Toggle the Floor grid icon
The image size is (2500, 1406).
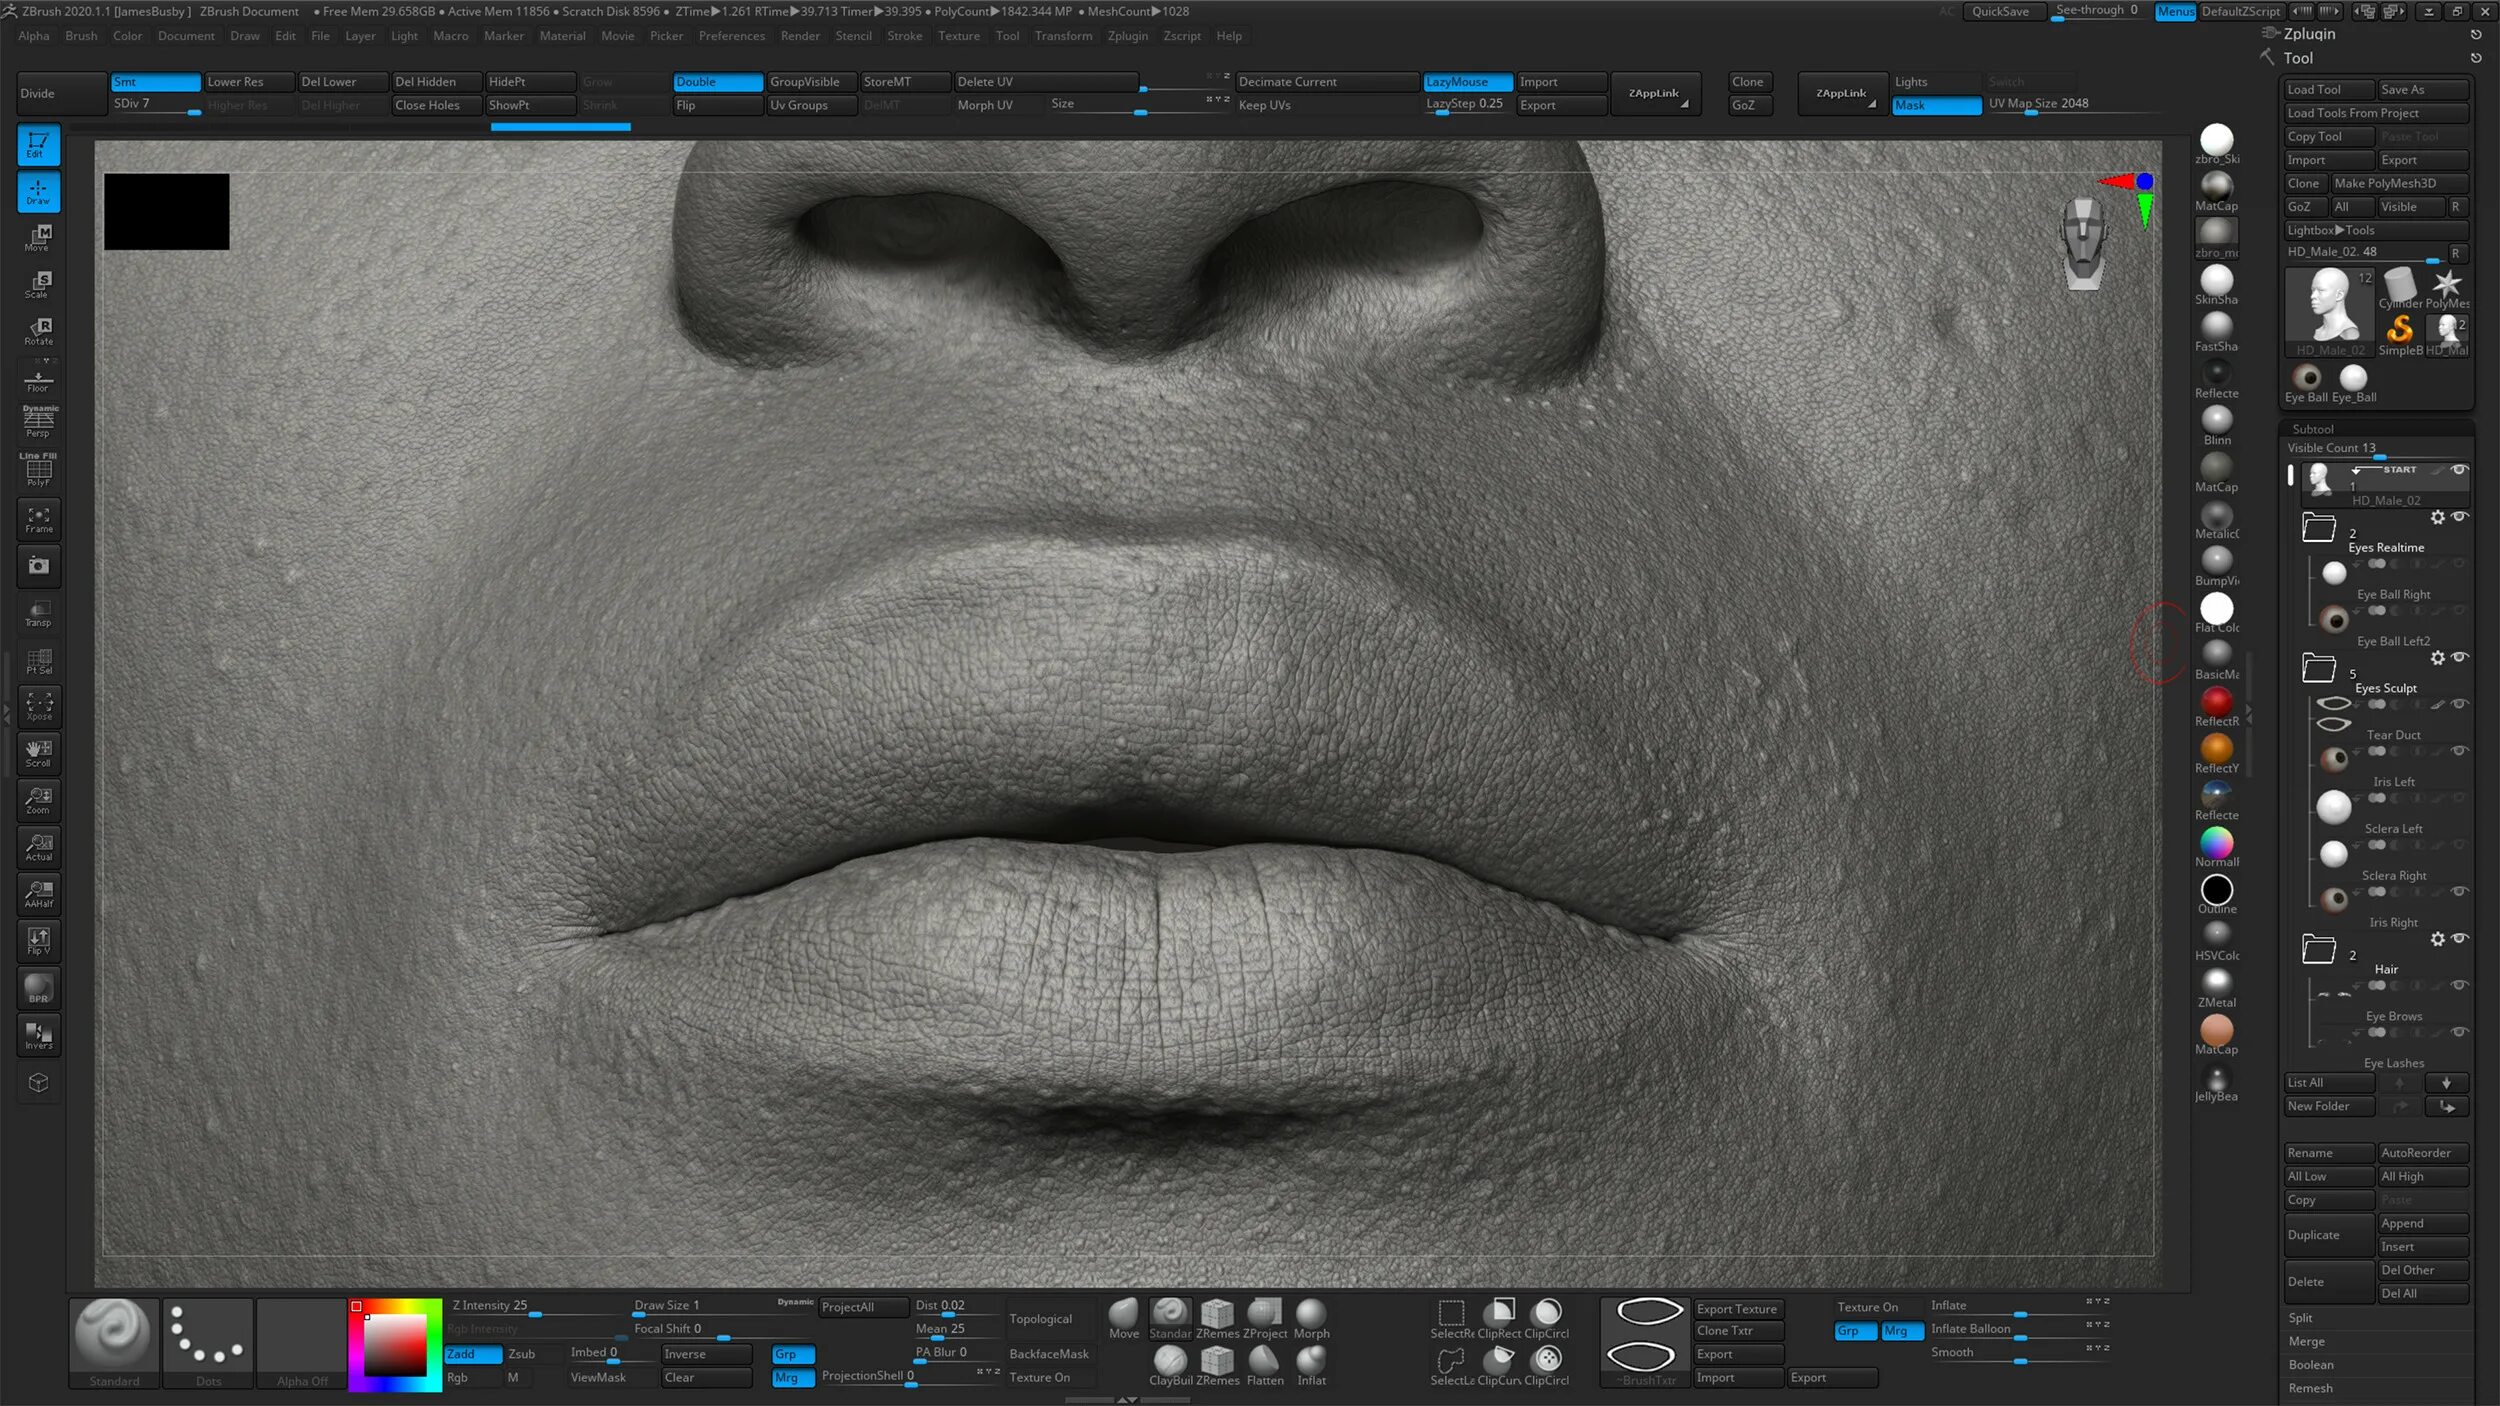tap(38, 380)
